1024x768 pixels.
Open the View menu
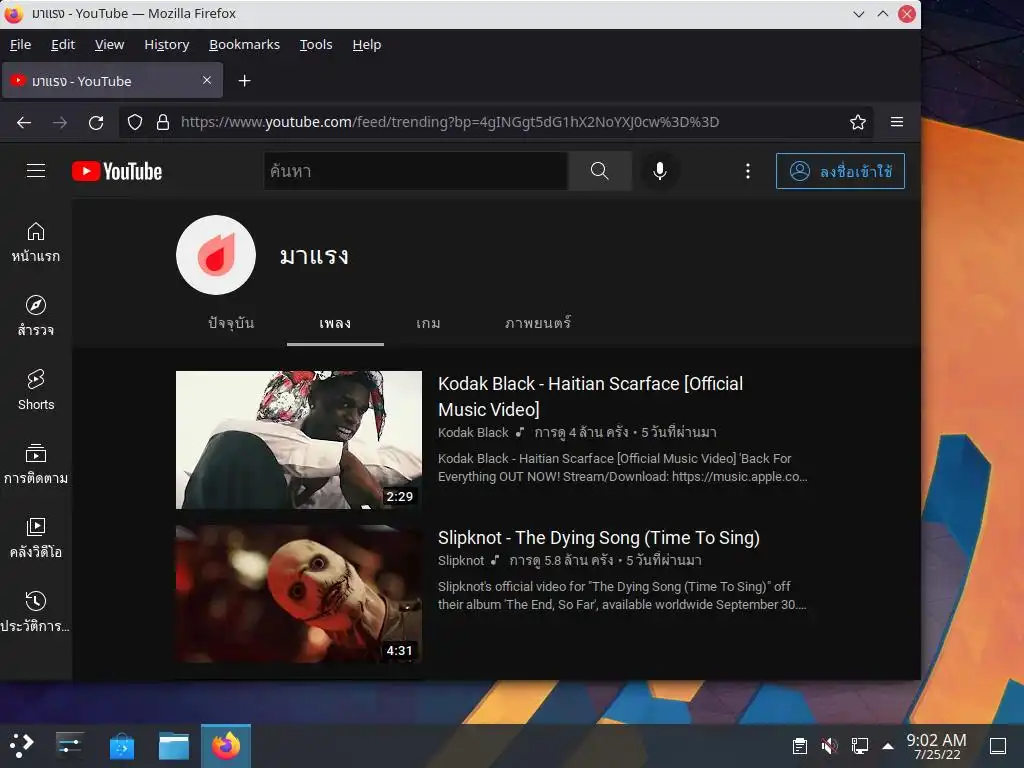(x=109, y=44)
